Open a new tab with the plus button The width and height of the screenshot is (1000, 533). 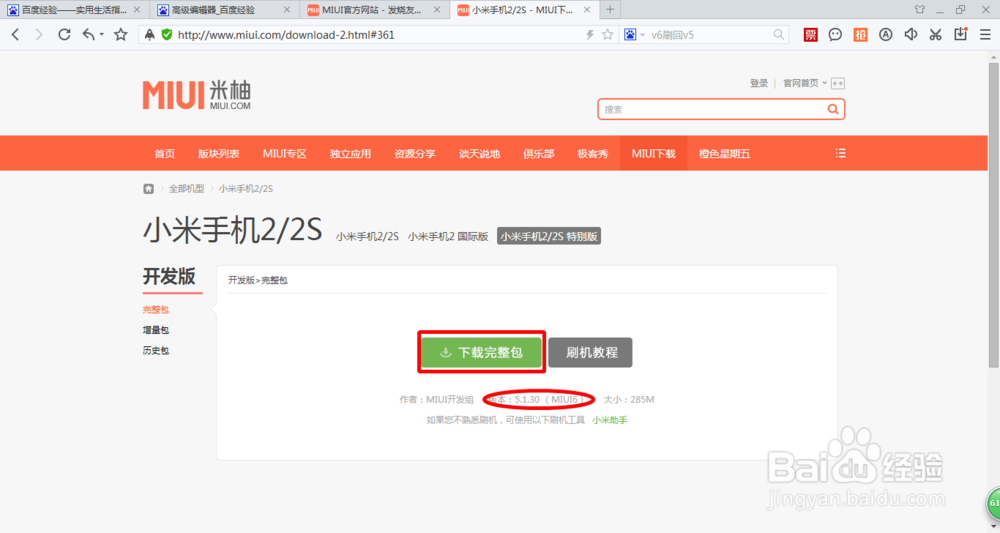pyautogui.click(x=610, y=10)
